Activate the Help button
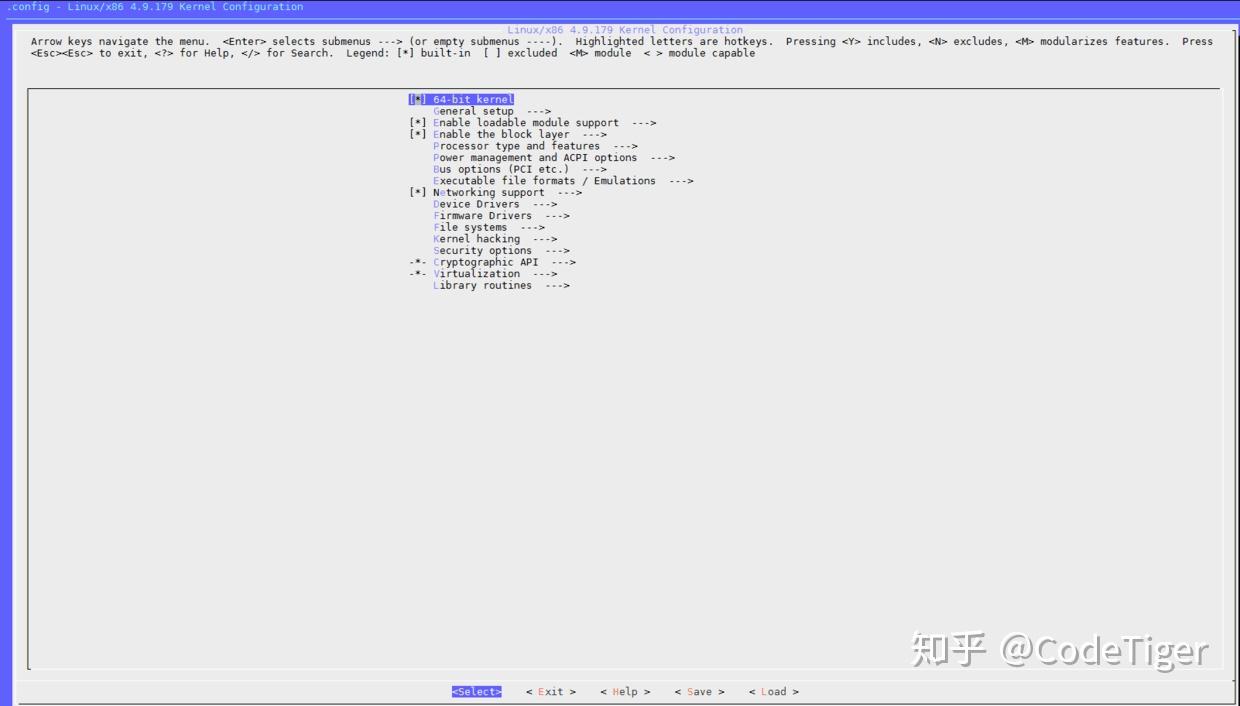 (625, 691)
